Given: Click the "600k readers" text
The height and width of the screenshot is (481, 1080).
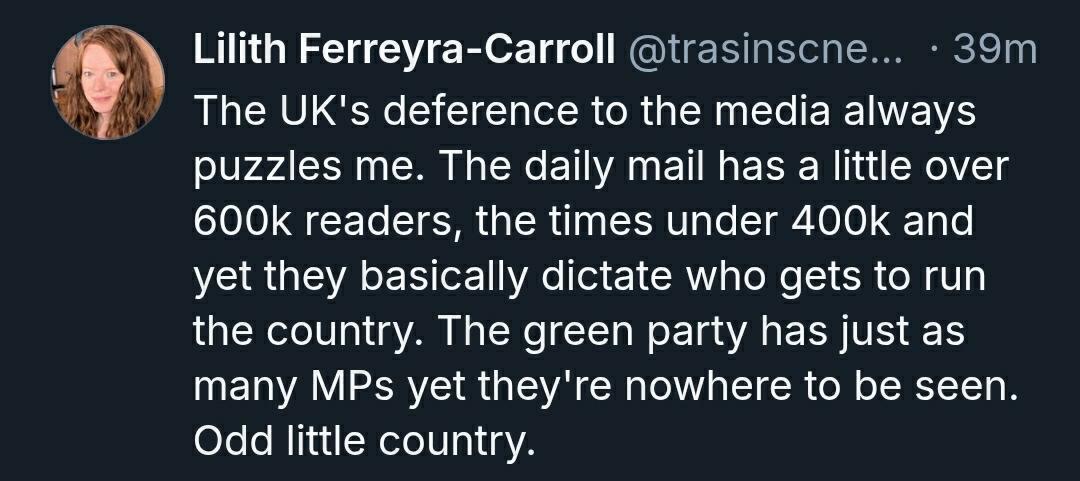Looking at the screenshot, I should click(x=323, y=220).
